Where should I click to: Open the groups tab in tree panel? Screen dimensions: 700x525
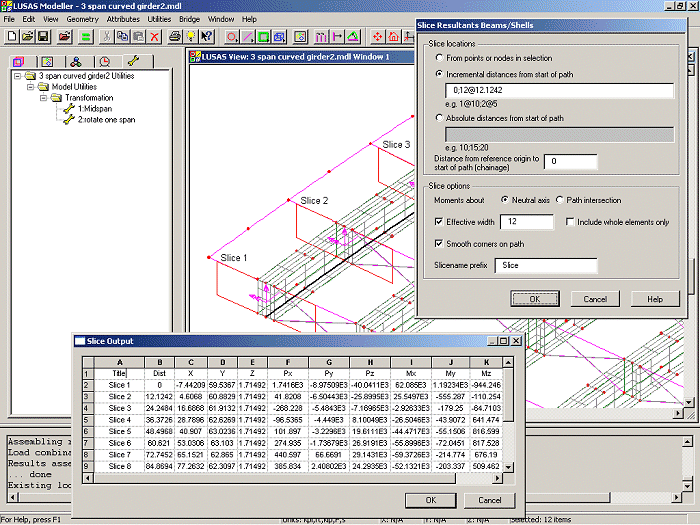[47, 62]
